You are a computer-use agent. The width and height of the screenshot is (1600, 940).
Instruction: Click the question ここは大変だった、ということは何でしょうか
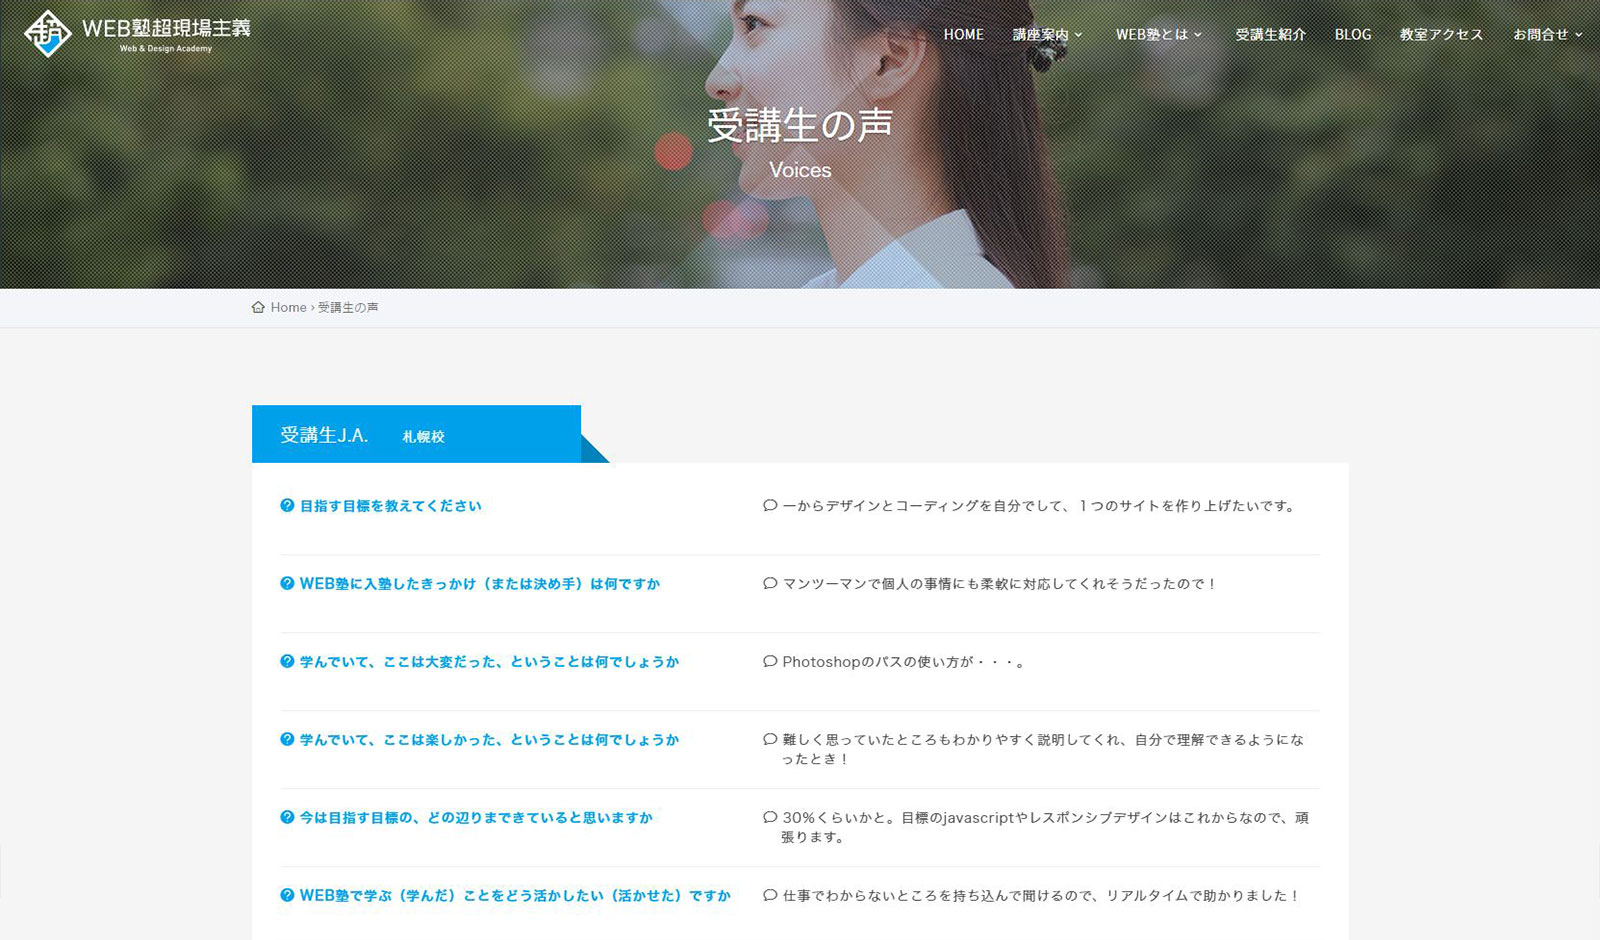point(490,662)
